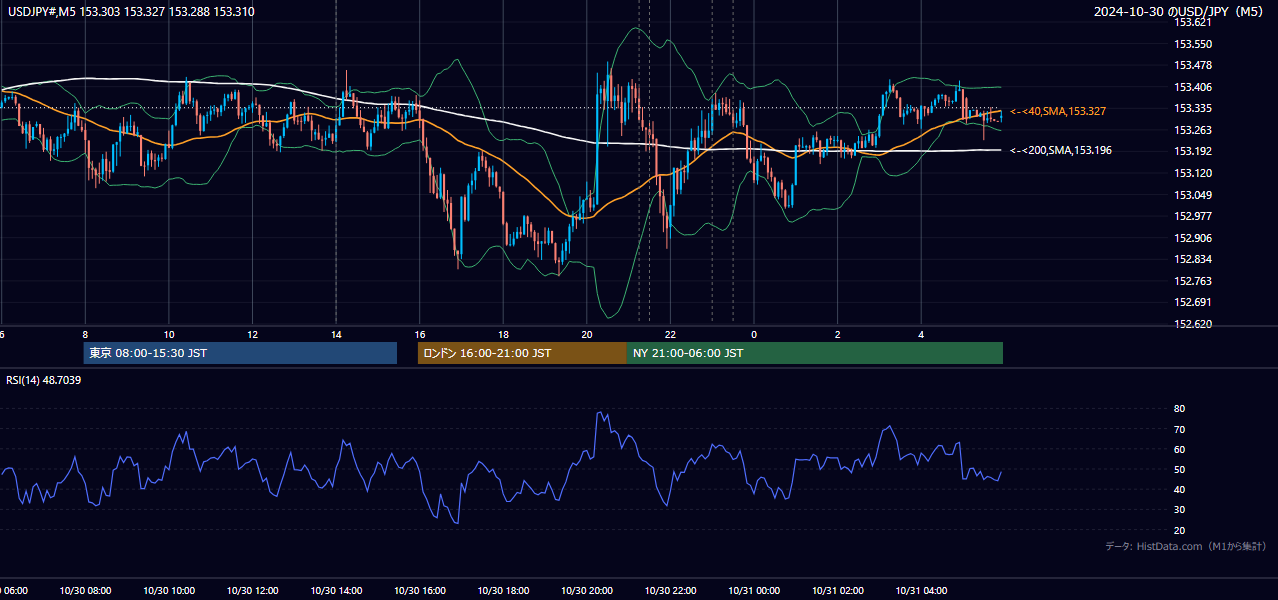Click hour tick 0 under the price chart
Screen dimensions: 1278x600
[754, 334]
